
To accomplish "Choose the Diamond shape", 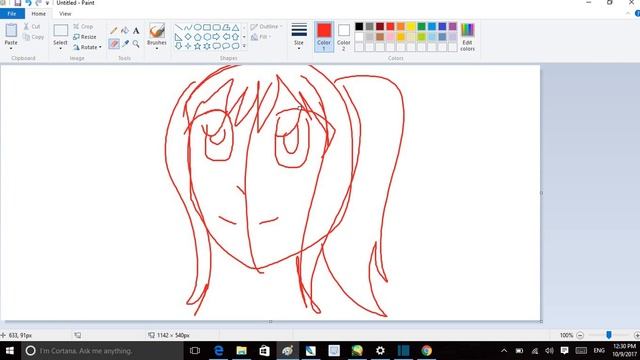I will (x=188, y=37).
